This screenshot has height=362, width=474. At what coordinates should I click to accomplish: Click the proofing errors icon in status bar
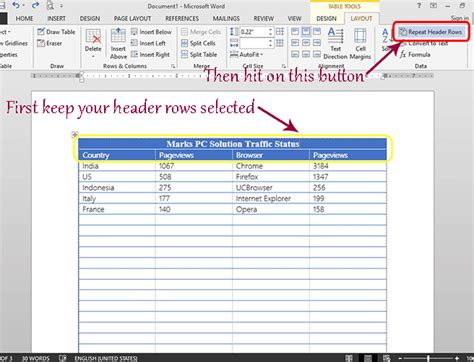pos(62,358)
